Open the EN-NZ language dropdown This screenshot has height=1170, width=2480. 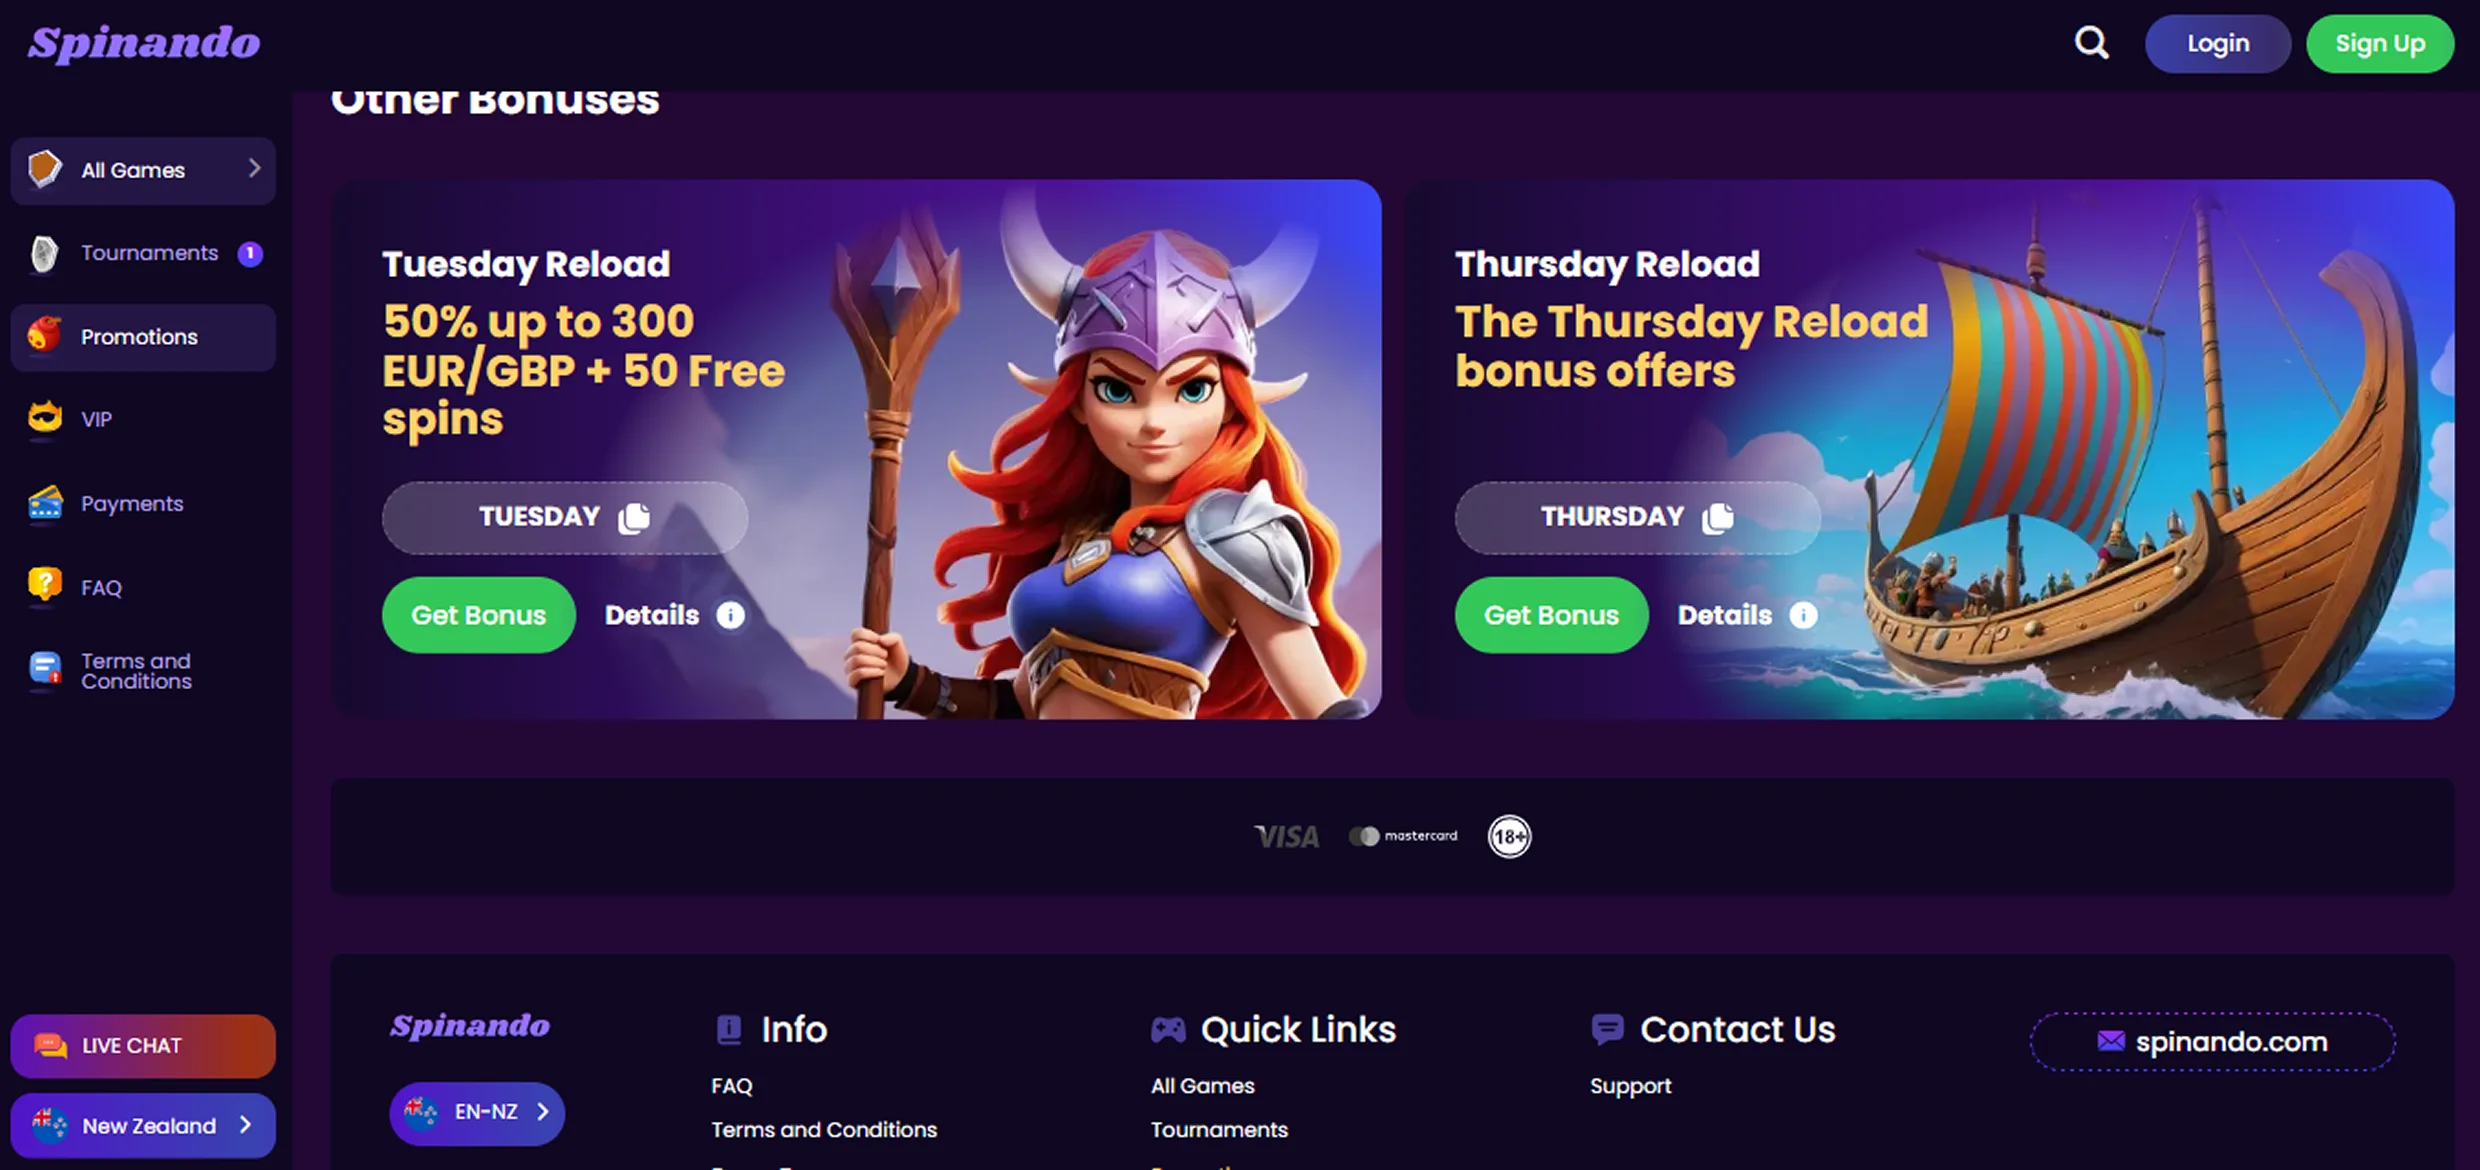(x=477, y=1112)
